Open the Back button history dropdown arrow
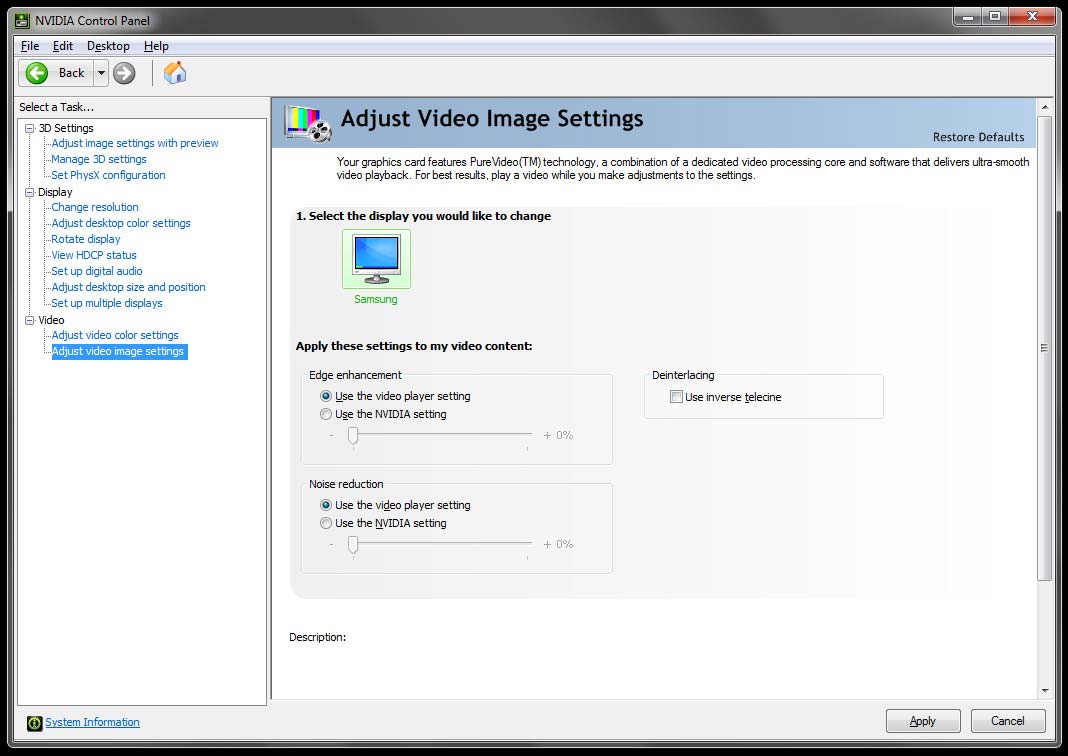Screen dimensions: 1068x756 click(x=101, y=72)
